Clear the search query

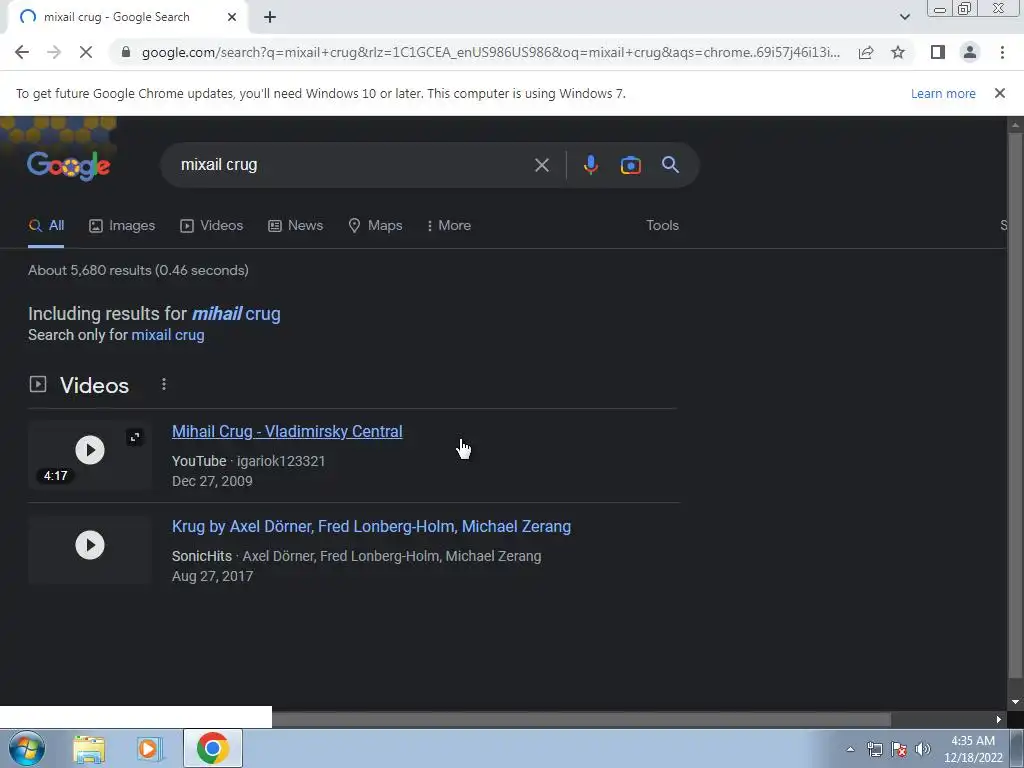tap(541, 165)
